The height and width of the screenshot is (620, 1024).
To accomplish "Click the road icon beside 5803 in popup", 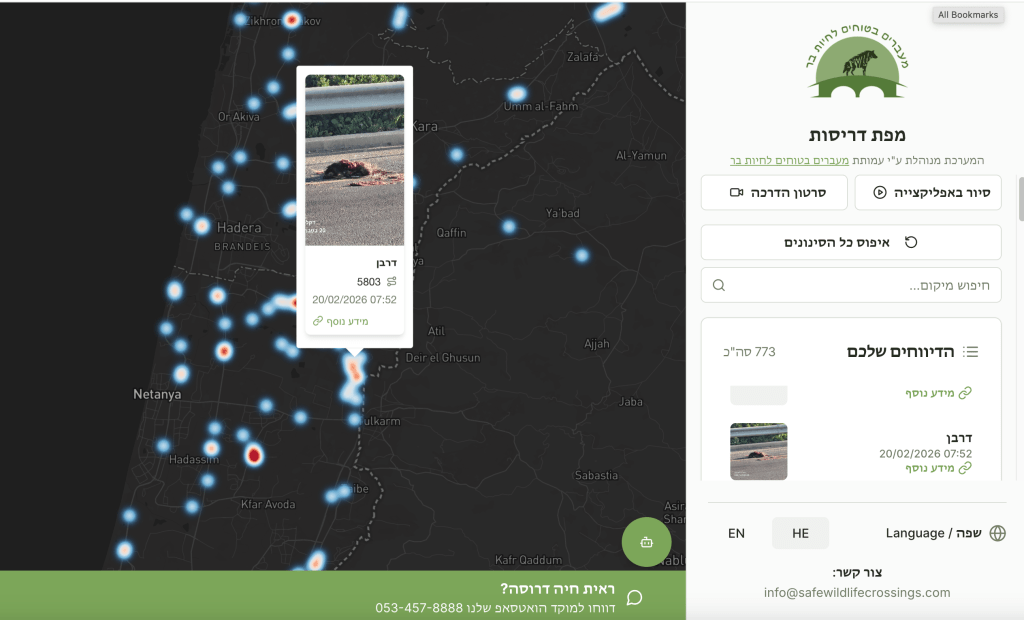I will pos(391,282).
